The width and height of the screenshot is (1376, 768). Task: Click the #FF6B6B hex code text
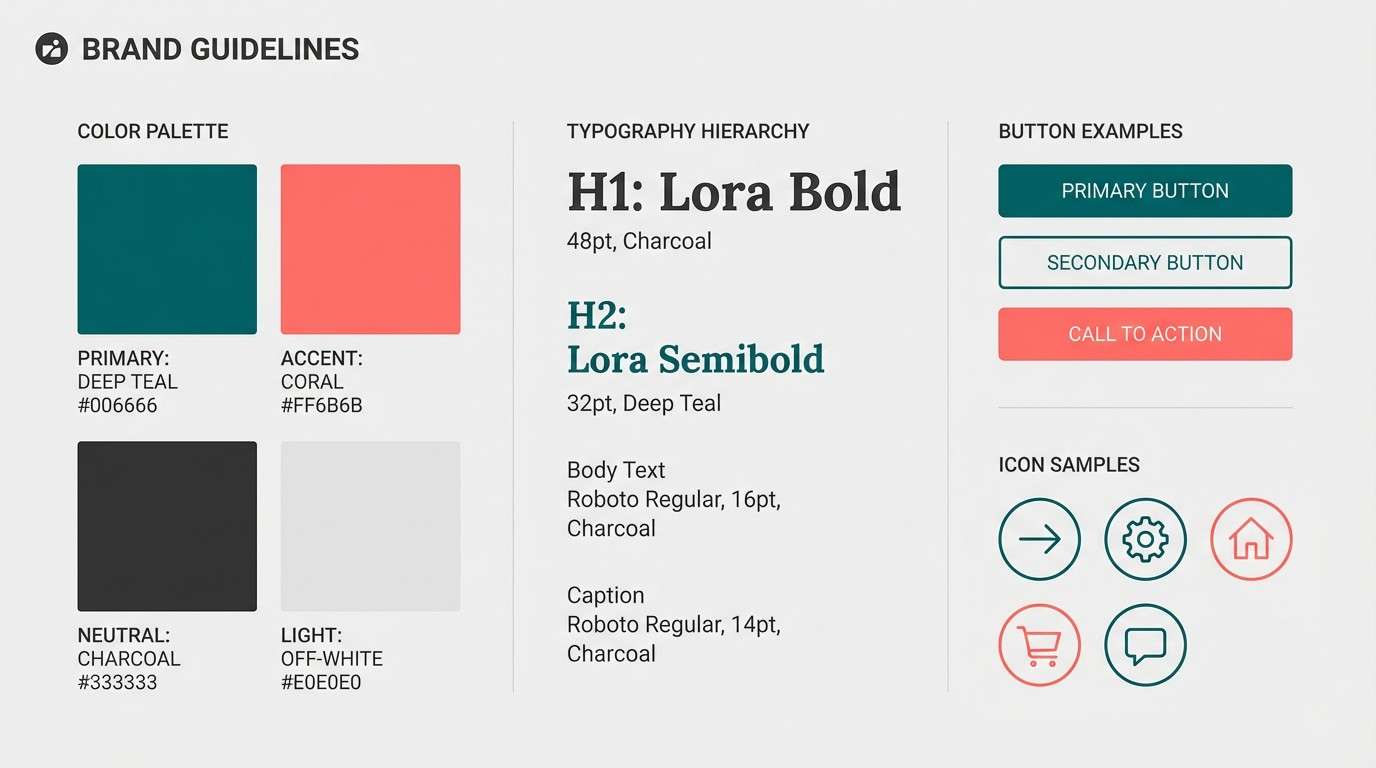pos(321,406)
